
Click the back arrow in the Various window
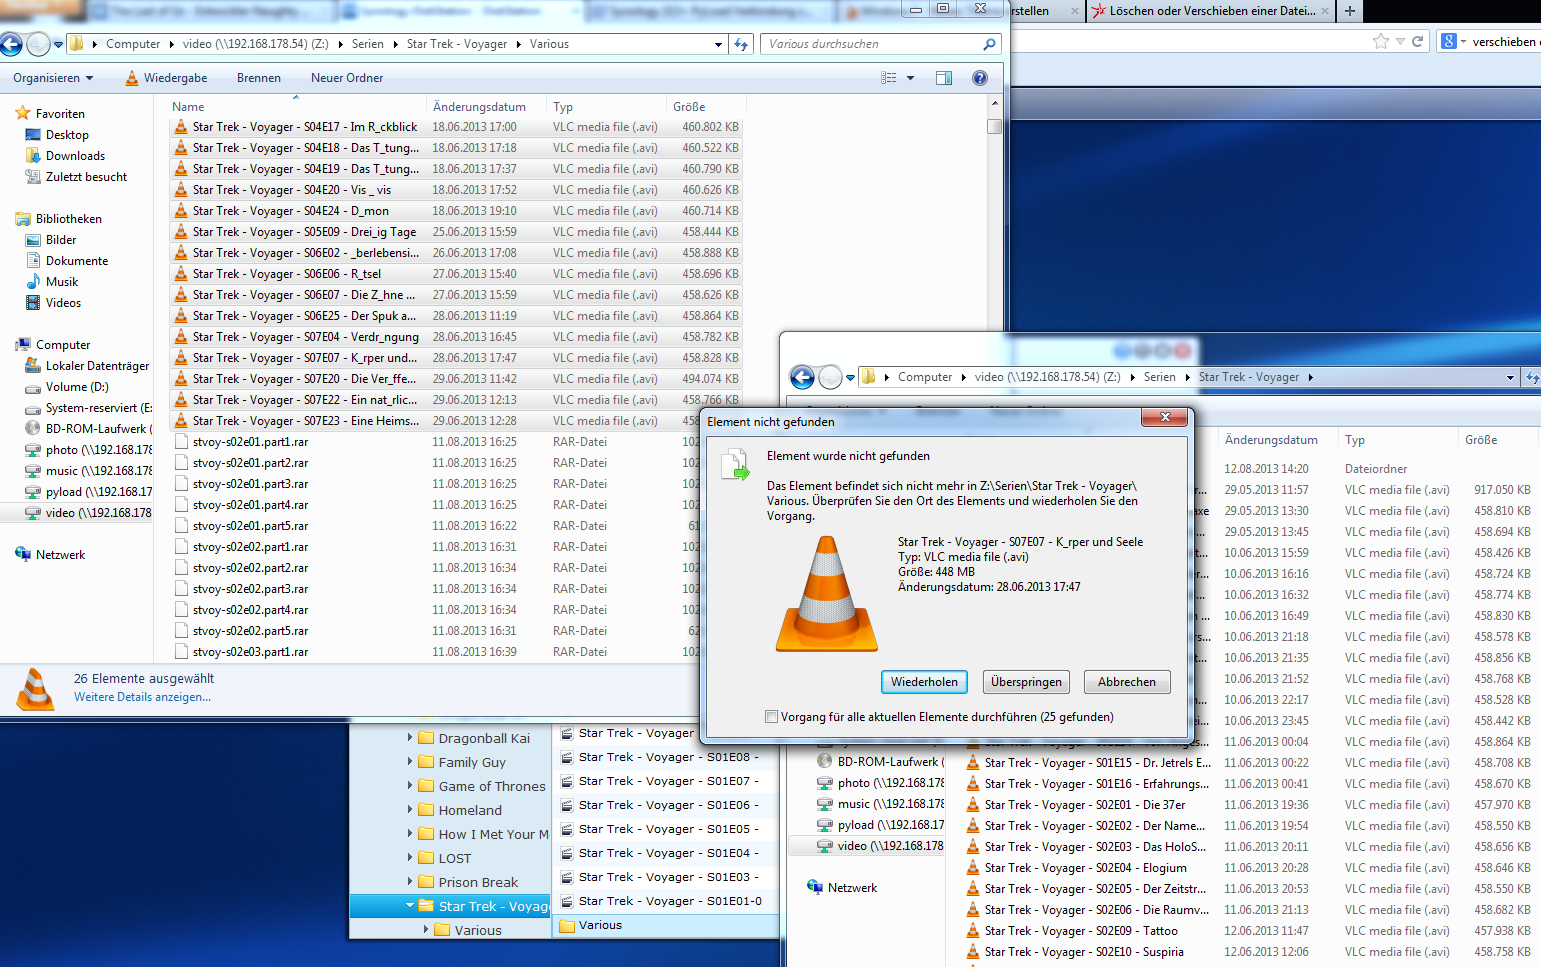(x=11, y=44)
